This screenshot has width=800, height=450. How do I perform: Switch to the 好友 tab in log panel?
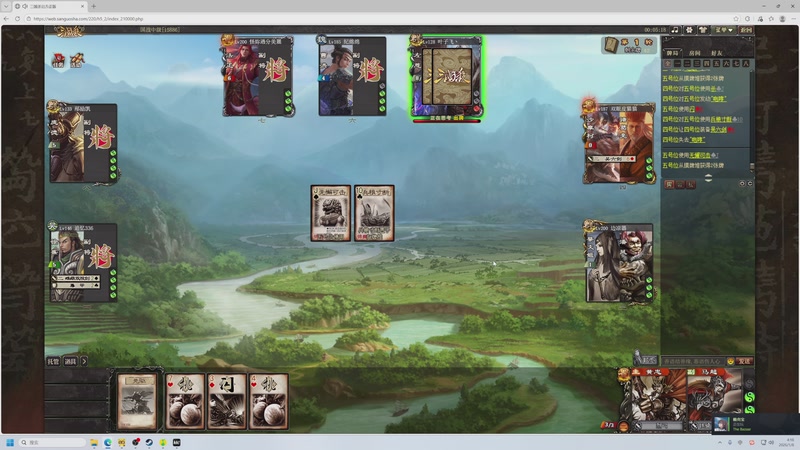[717, 53]
